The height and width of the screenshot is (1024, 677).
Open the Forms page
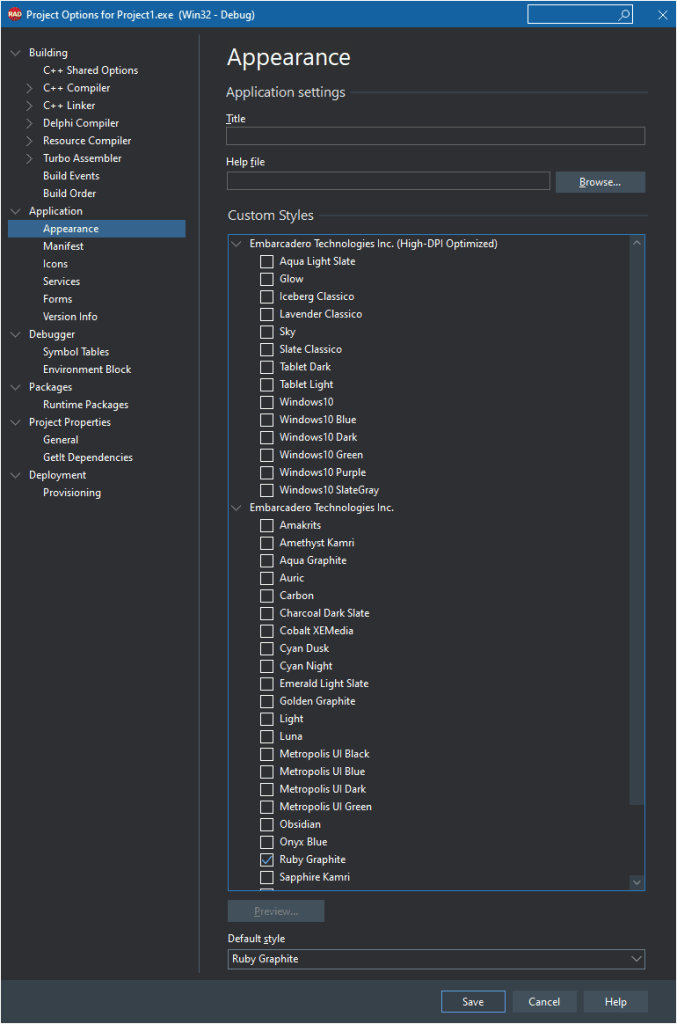57,299
